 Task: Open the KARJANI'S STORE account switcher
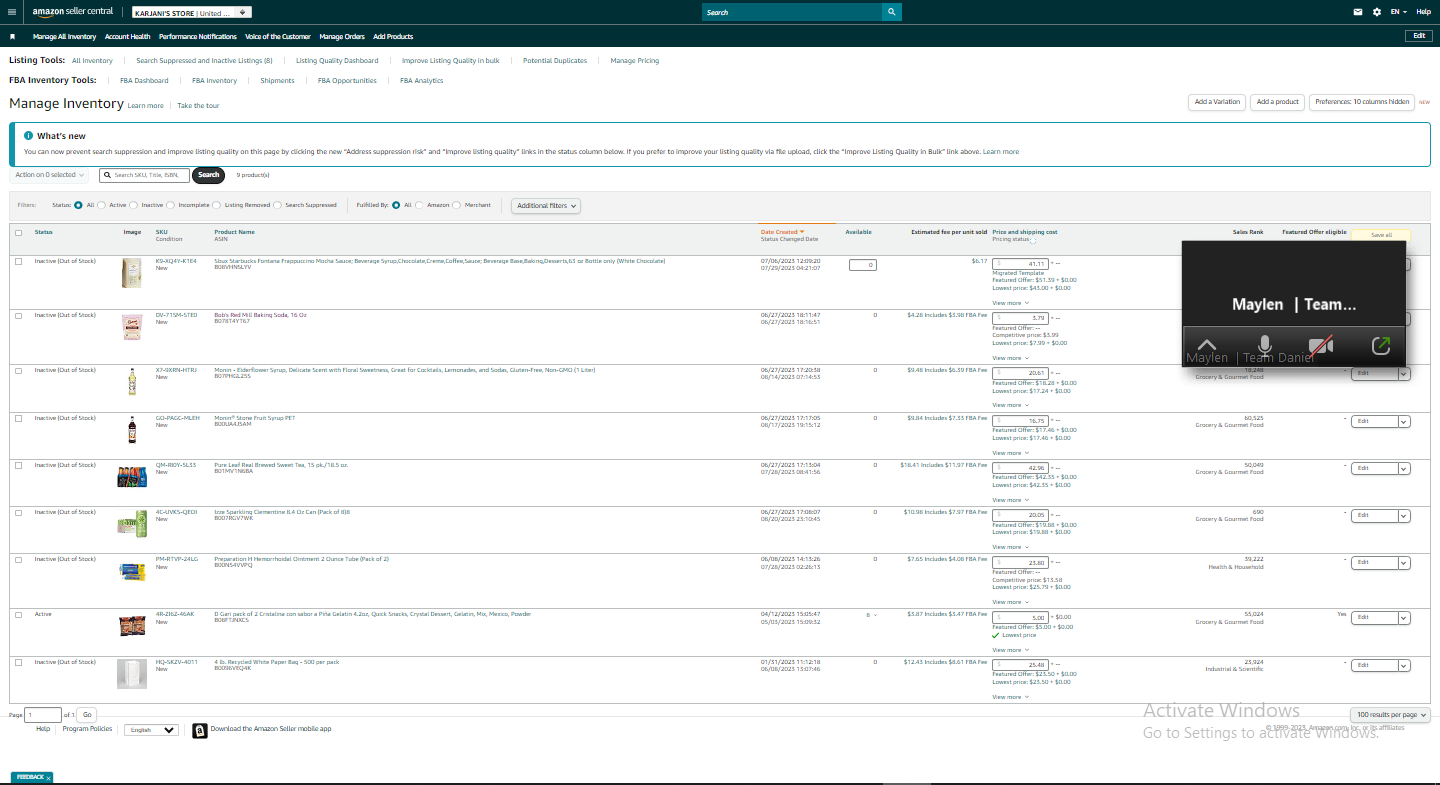(x=192, y=13)
